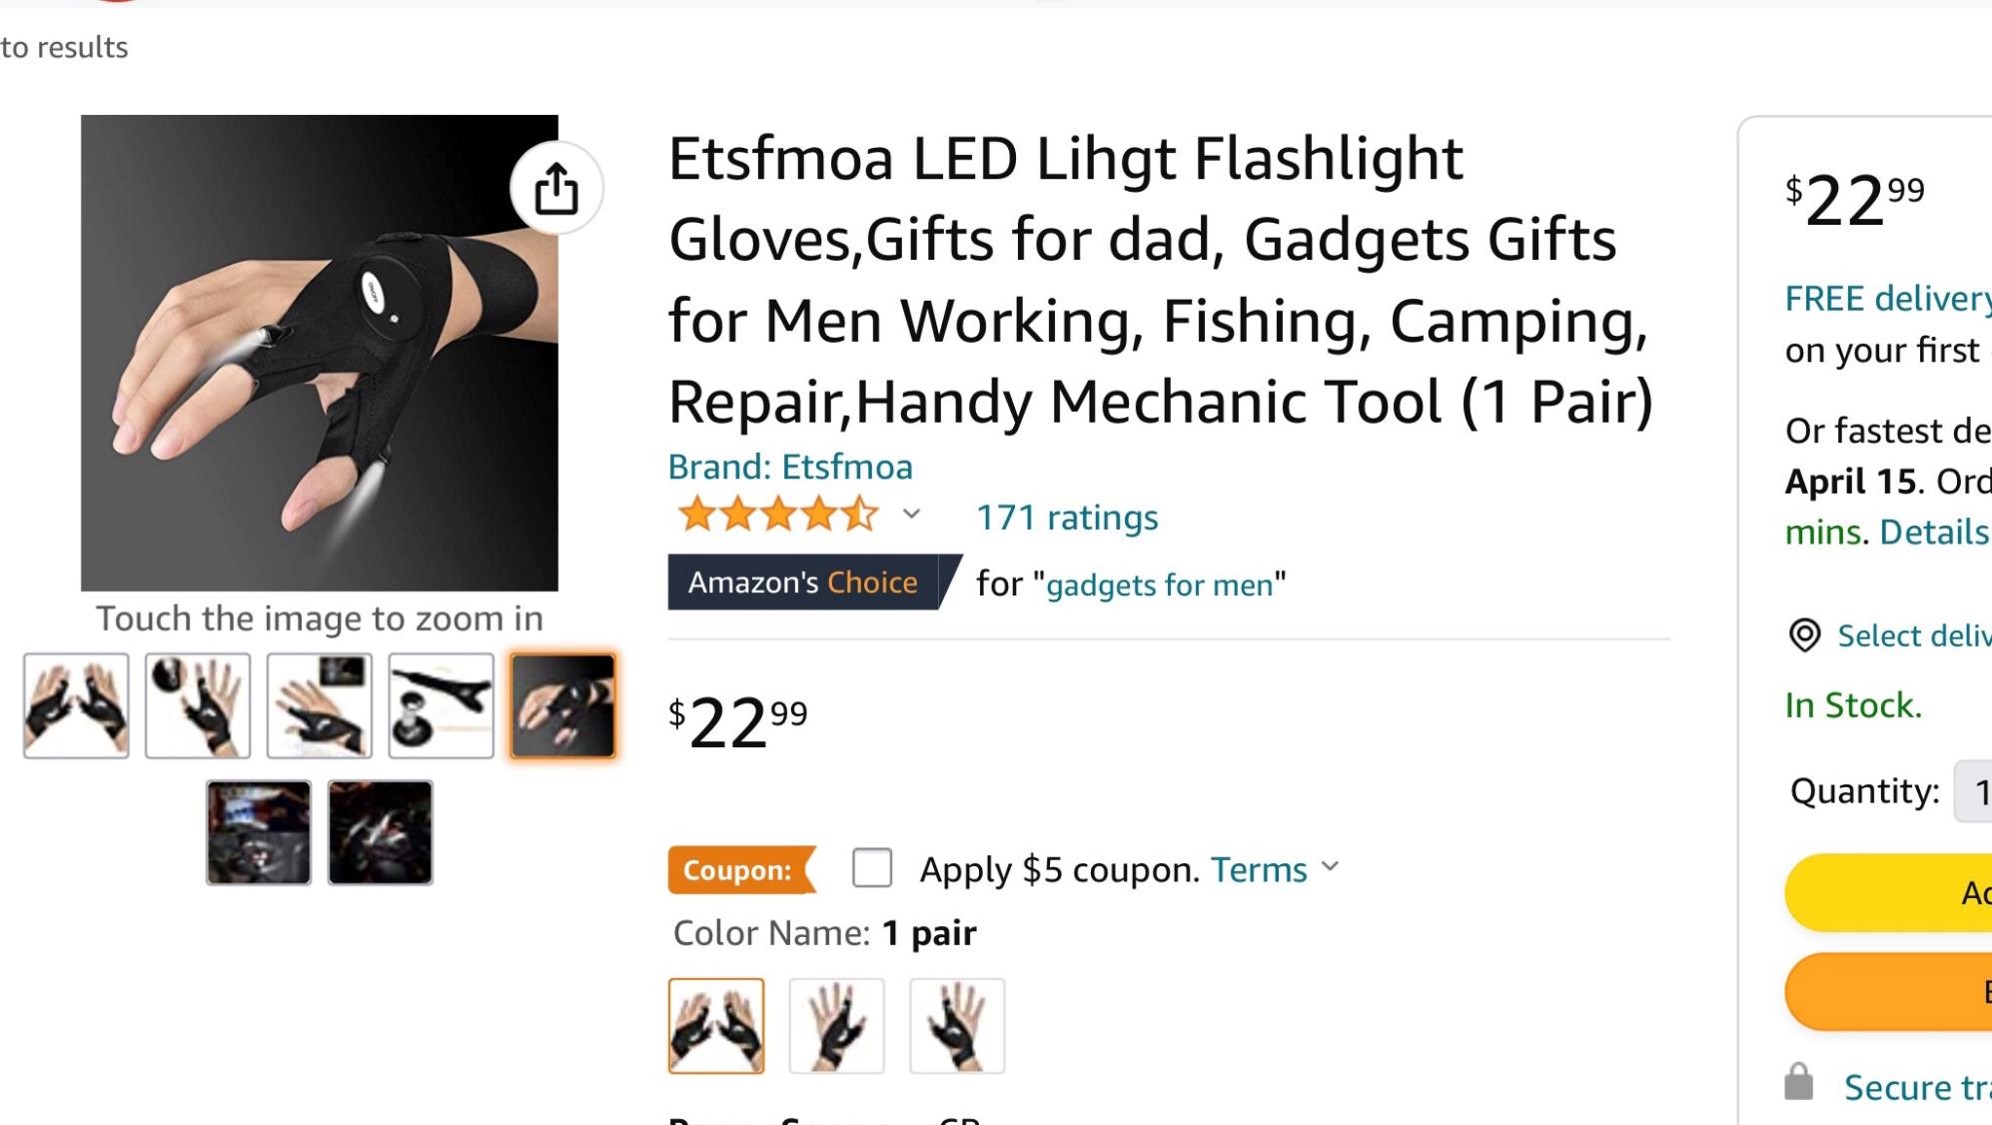Choose the third glove color option

[x=957, y=1026]
